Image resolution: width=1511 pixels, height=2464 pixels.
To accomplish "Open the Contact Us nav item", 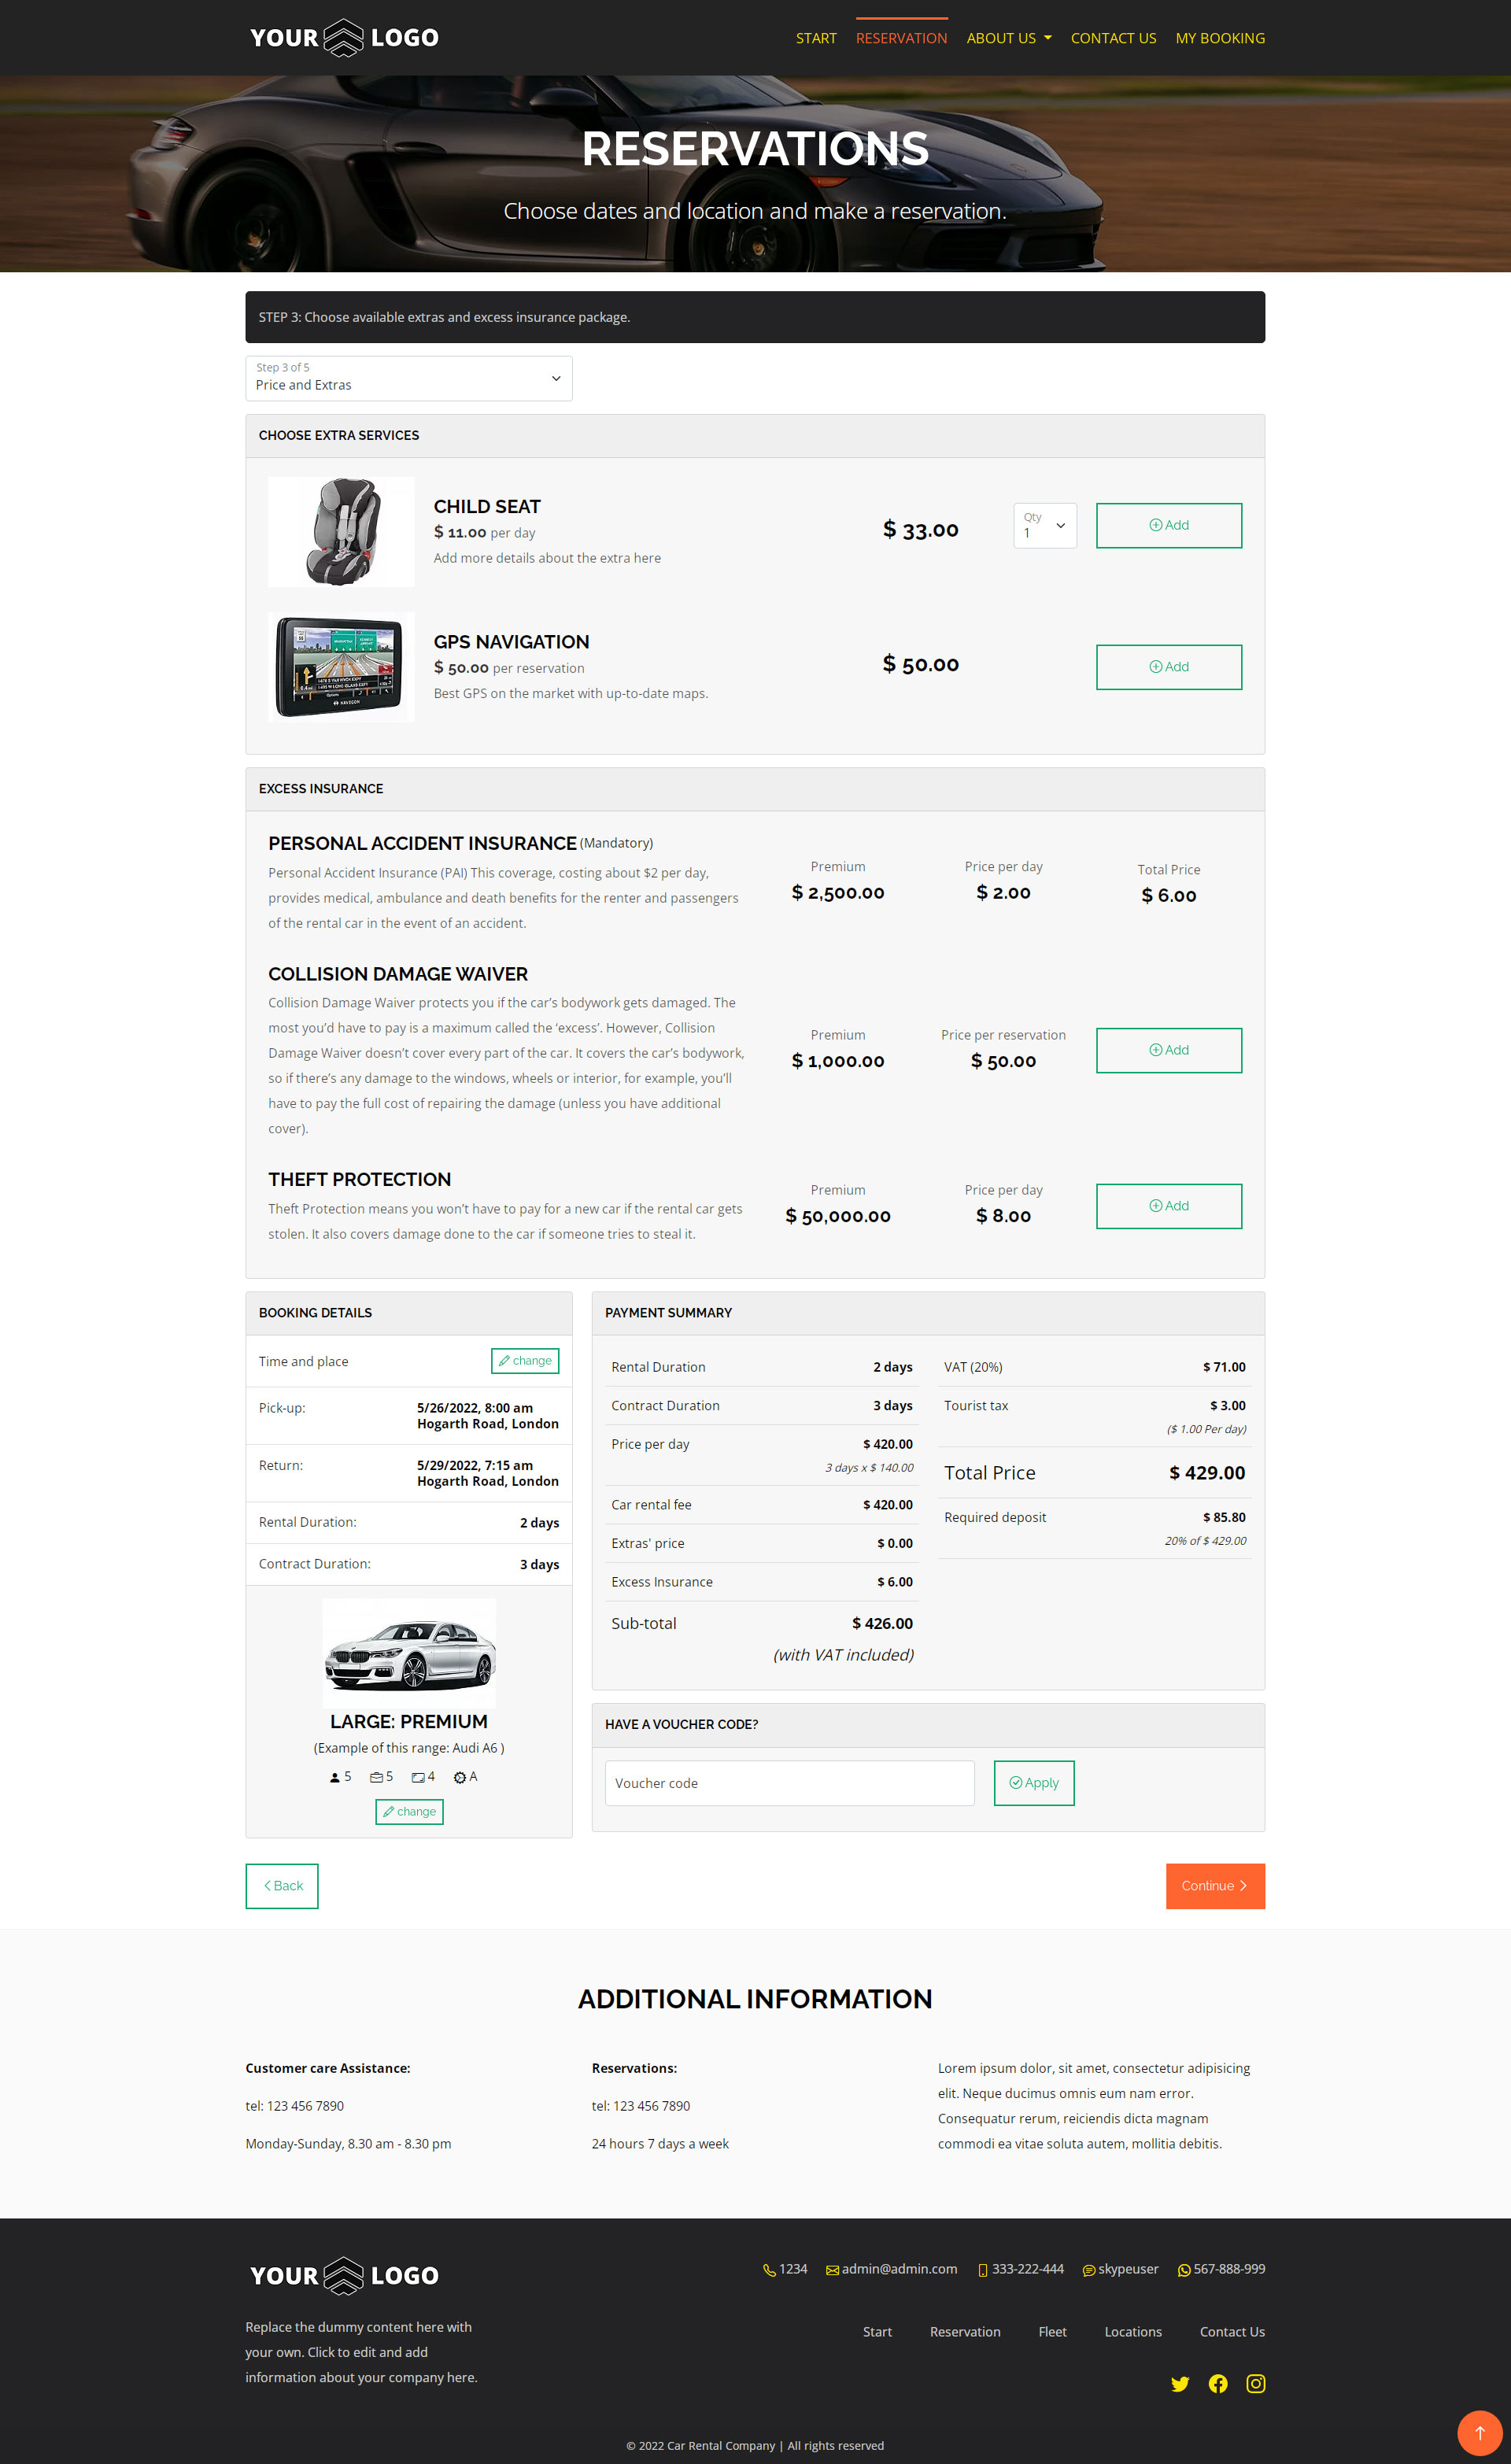I will click(x=1113, y=38).
